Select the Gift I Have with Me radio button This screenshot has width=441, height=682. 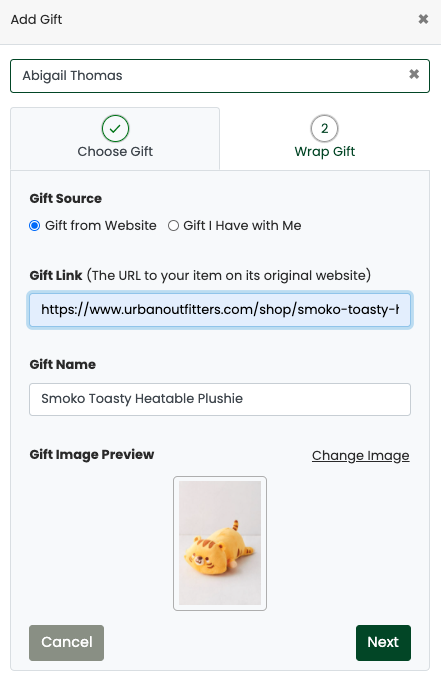(x=174, y=226)
